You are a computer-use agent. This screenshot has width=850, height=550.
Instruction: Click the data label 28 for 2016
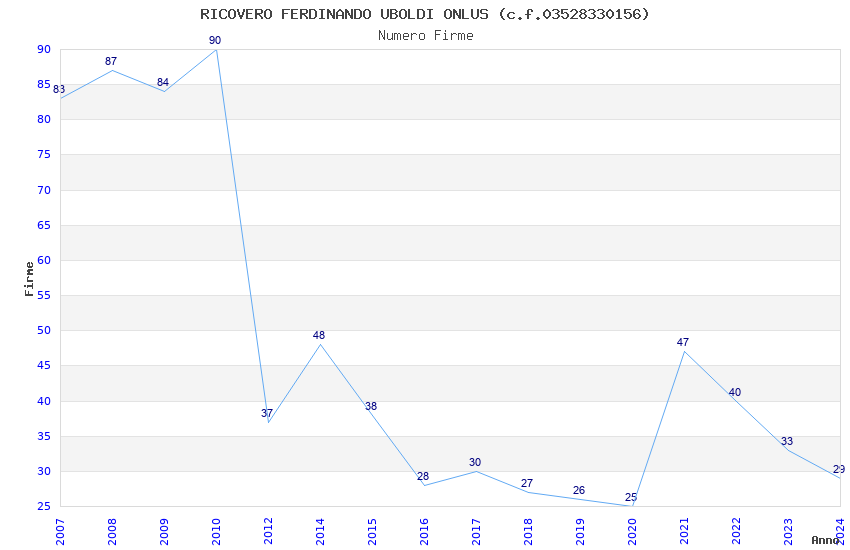pyautogui.click(x=423, y=476)
